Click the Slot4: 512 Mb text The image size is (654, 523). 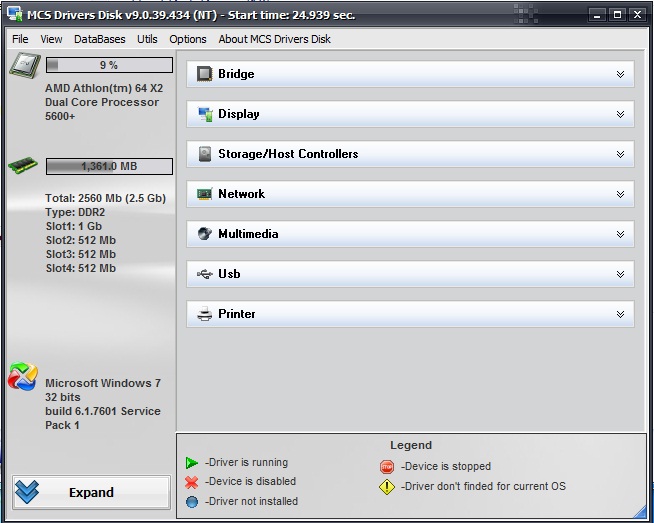point(81,268)
